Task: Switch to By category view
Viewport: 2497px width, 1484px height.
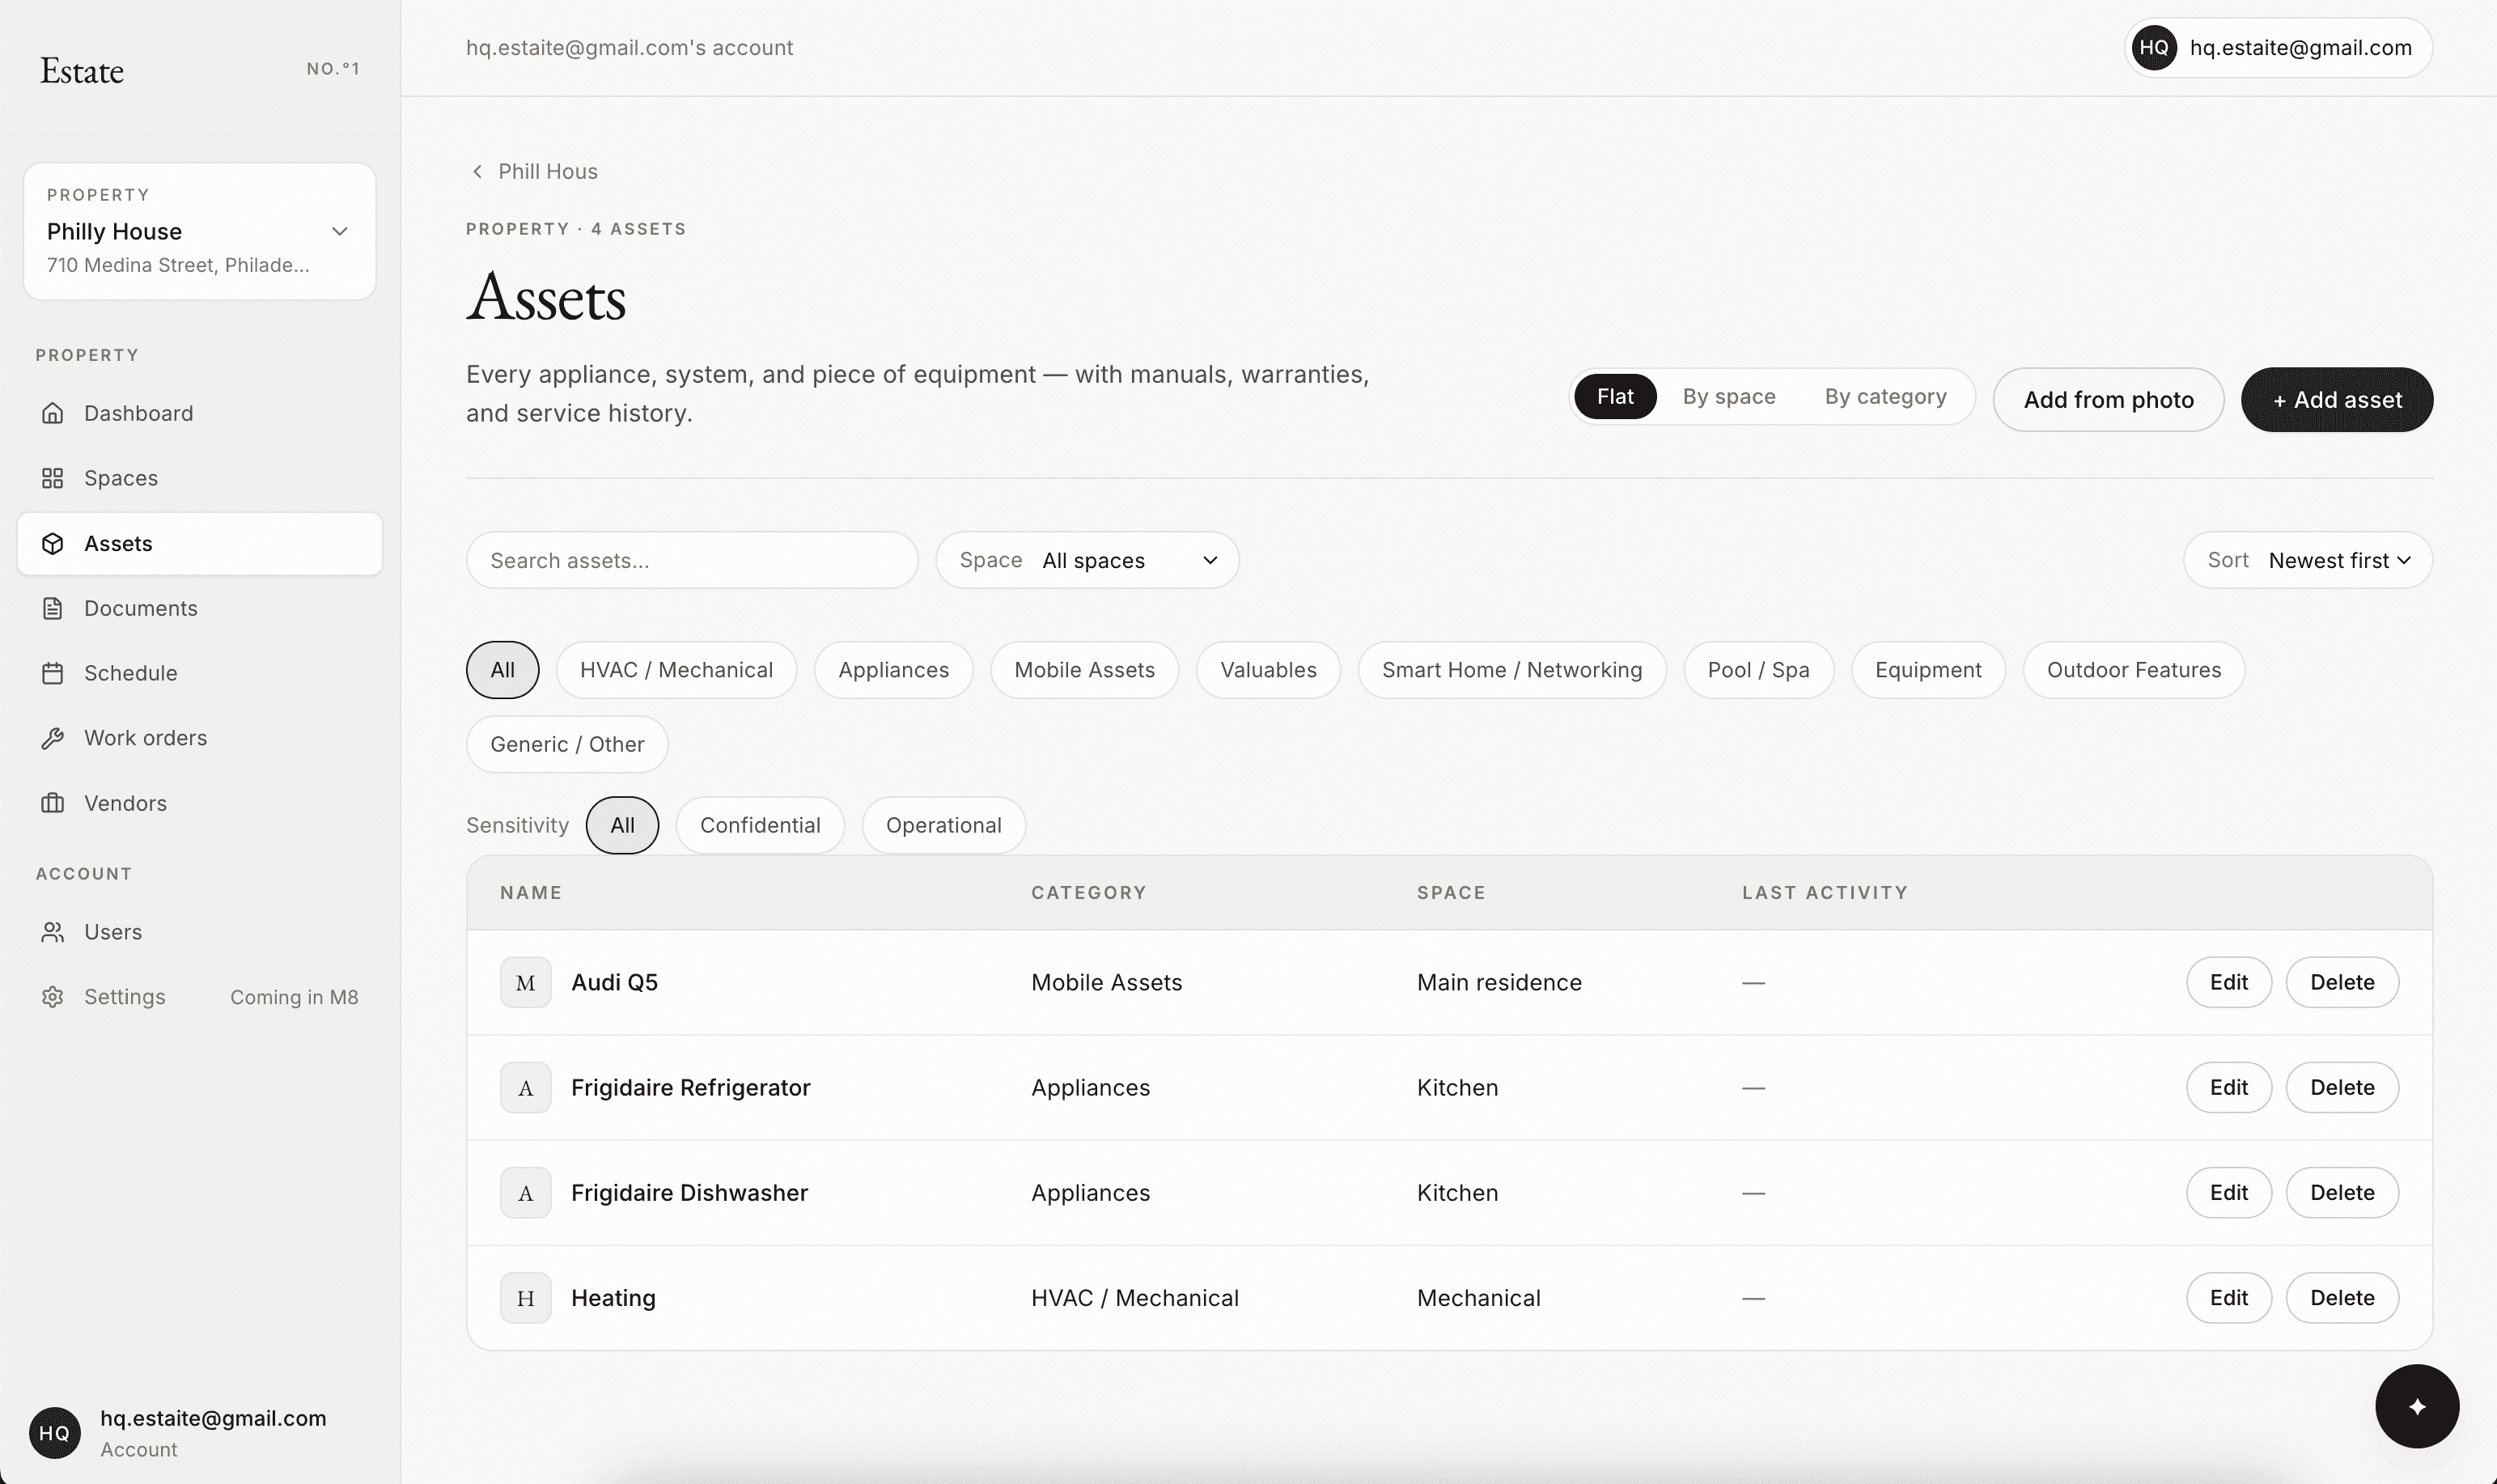Action: [x=1885, y=396]
